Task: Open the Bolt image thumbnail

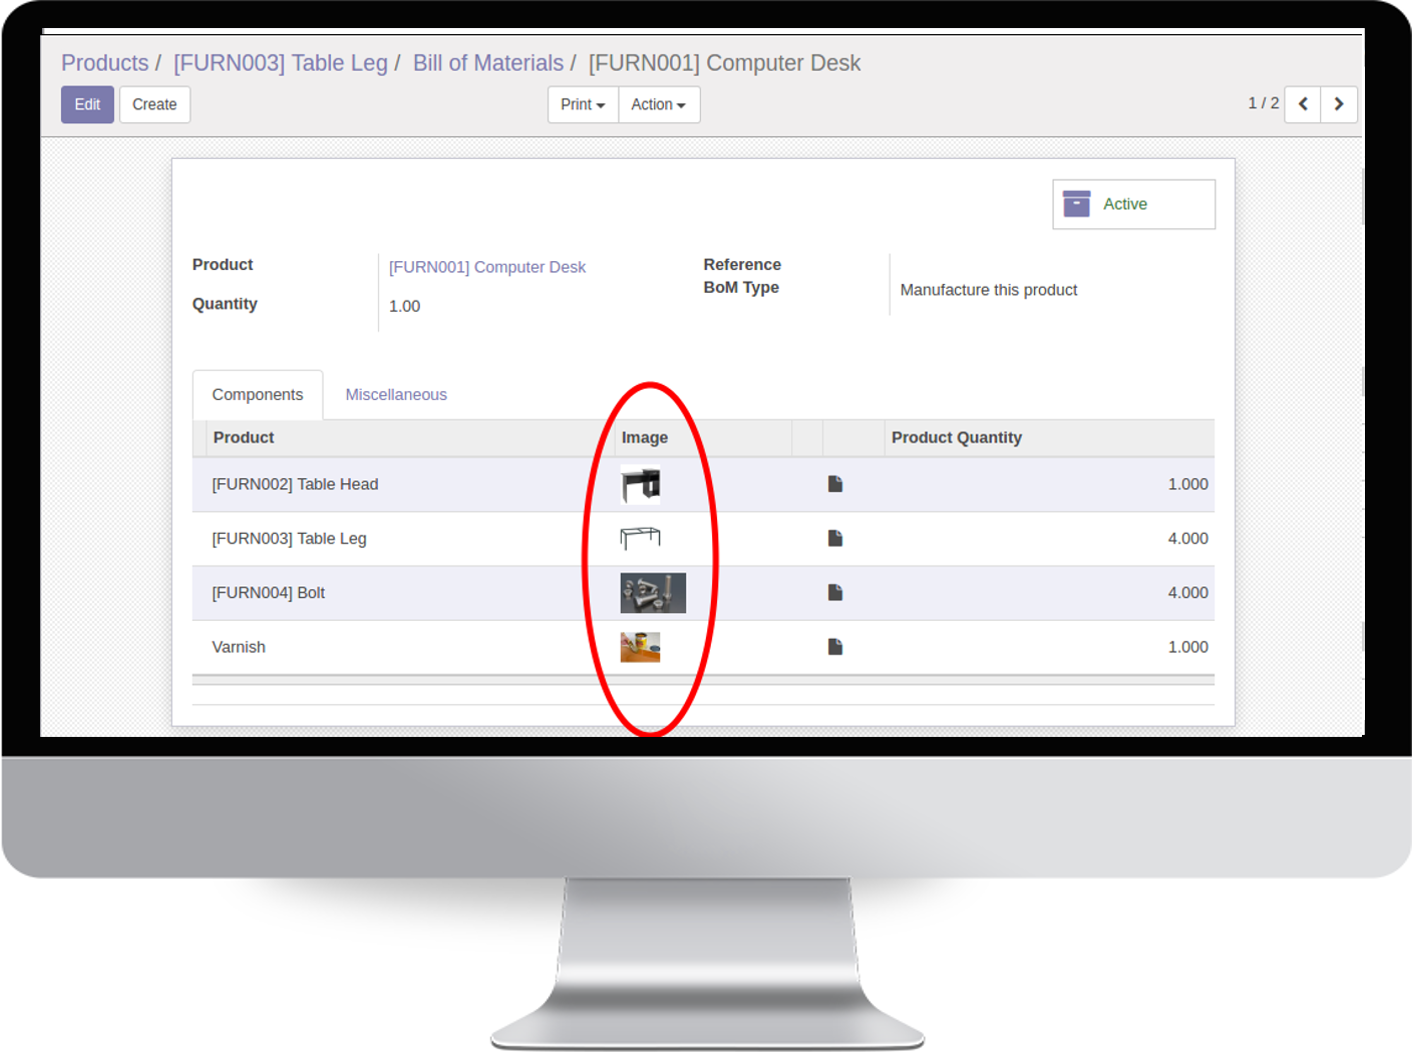Action: coord(653,593)
